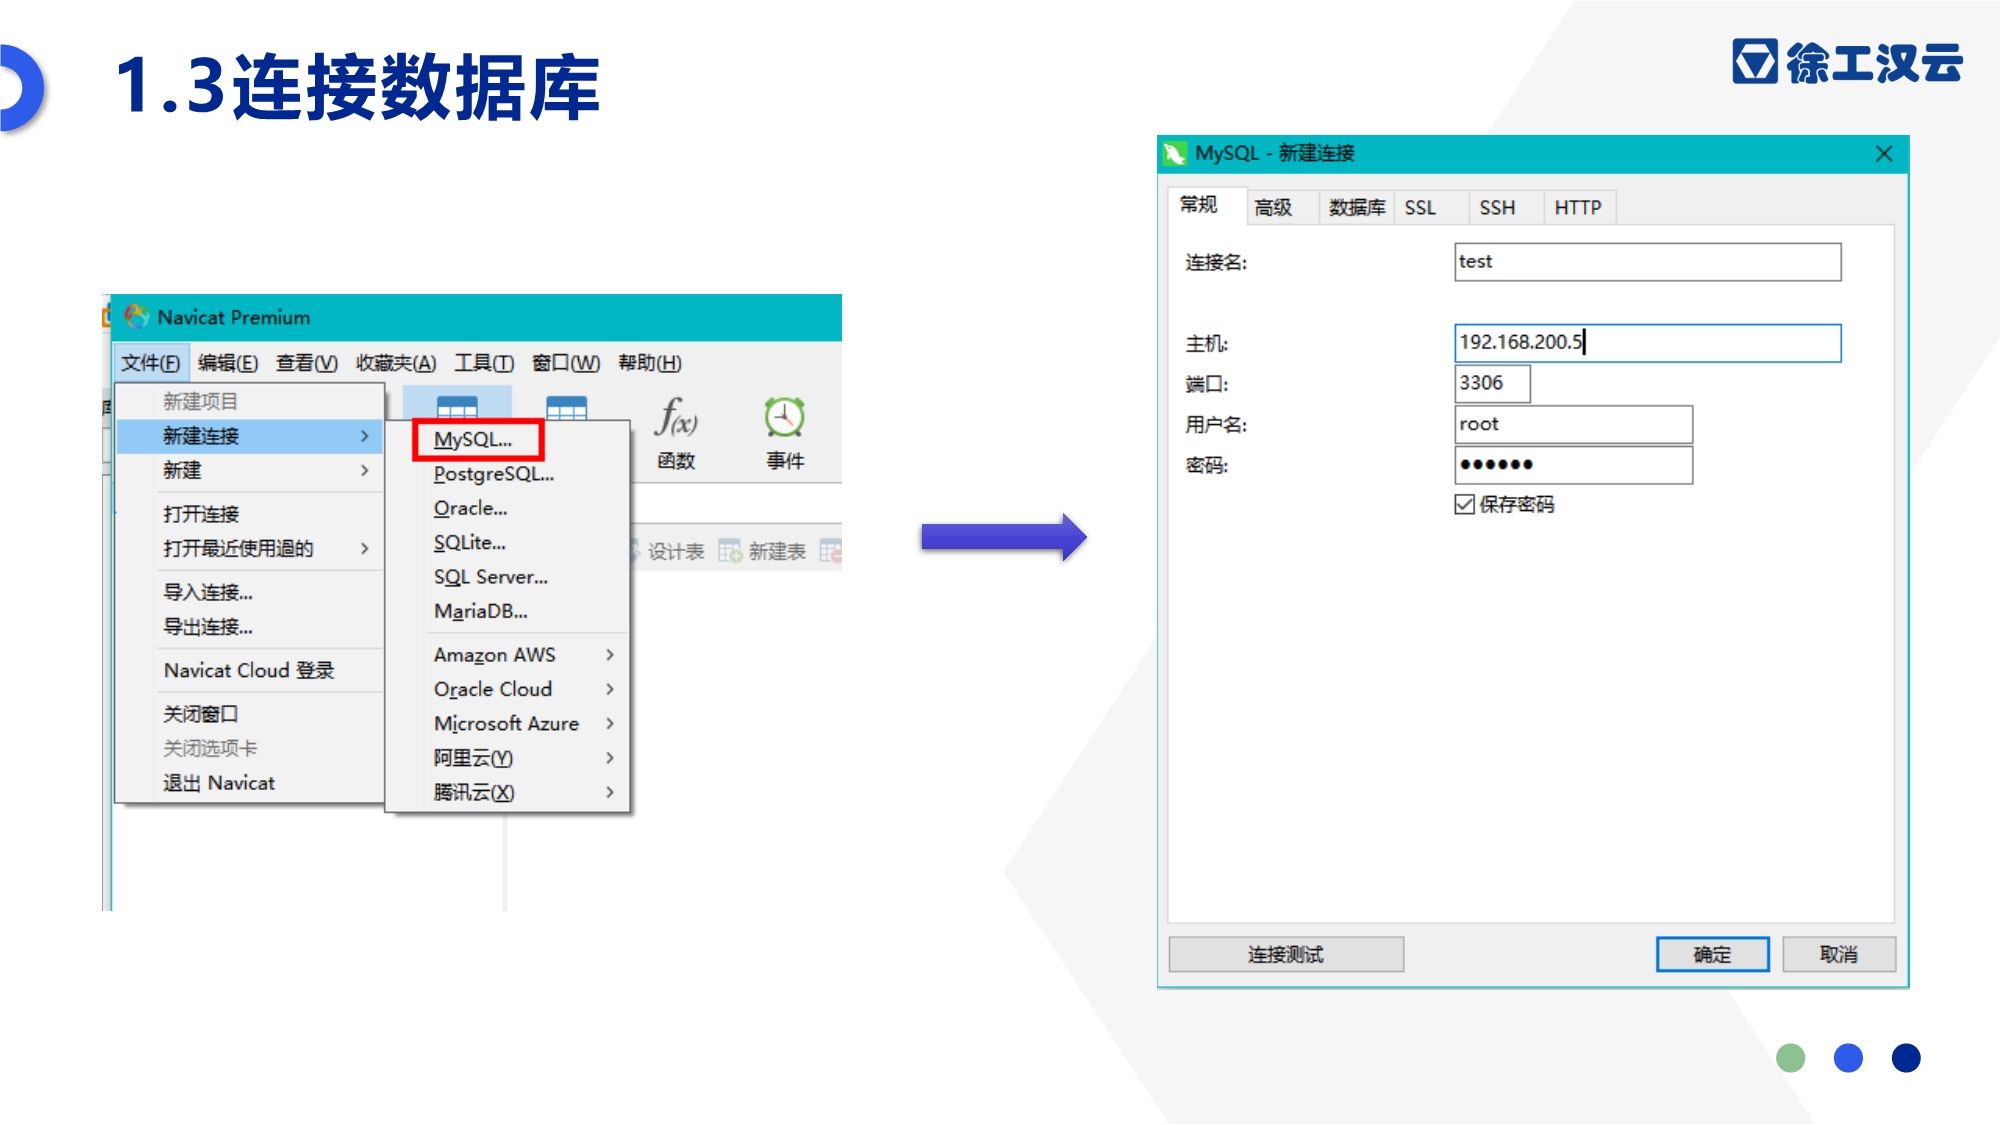Open the 窗口(W) menu
The height and width of the screenshot is (1125, 2000).
pos(566,363)
